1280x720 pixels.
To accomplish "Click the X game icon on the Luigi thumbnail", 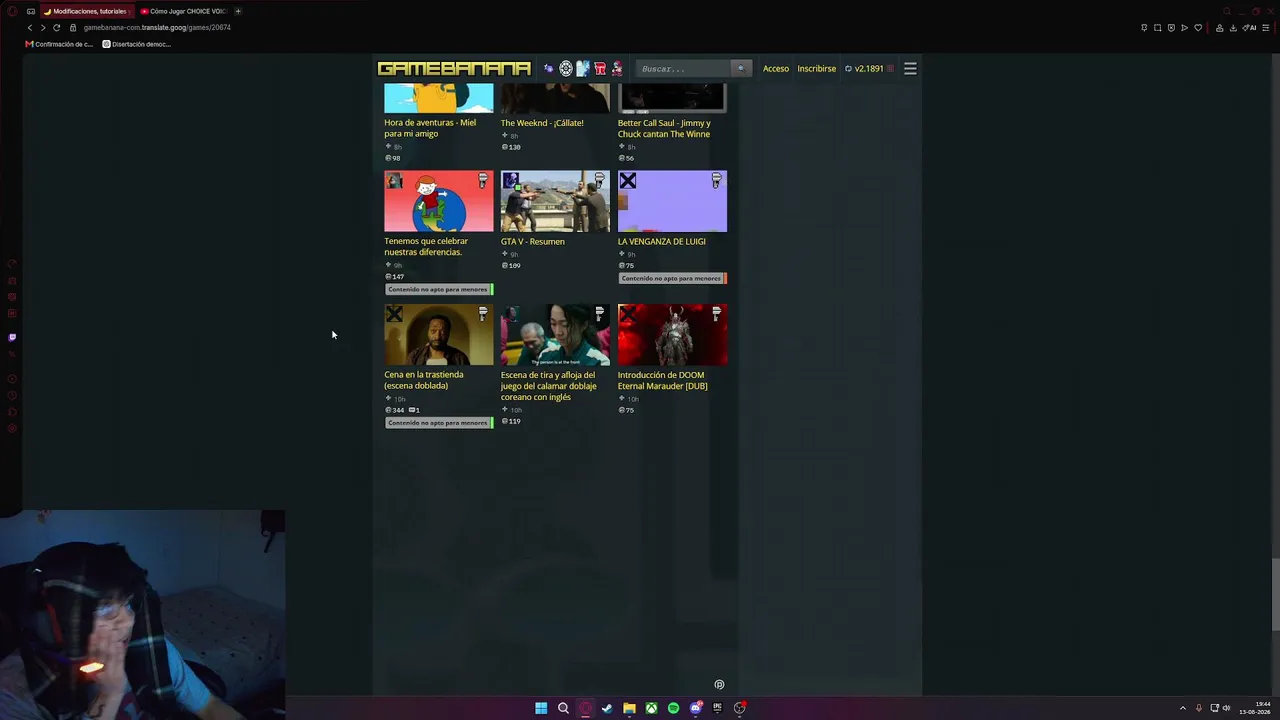I will pos(628,181).
